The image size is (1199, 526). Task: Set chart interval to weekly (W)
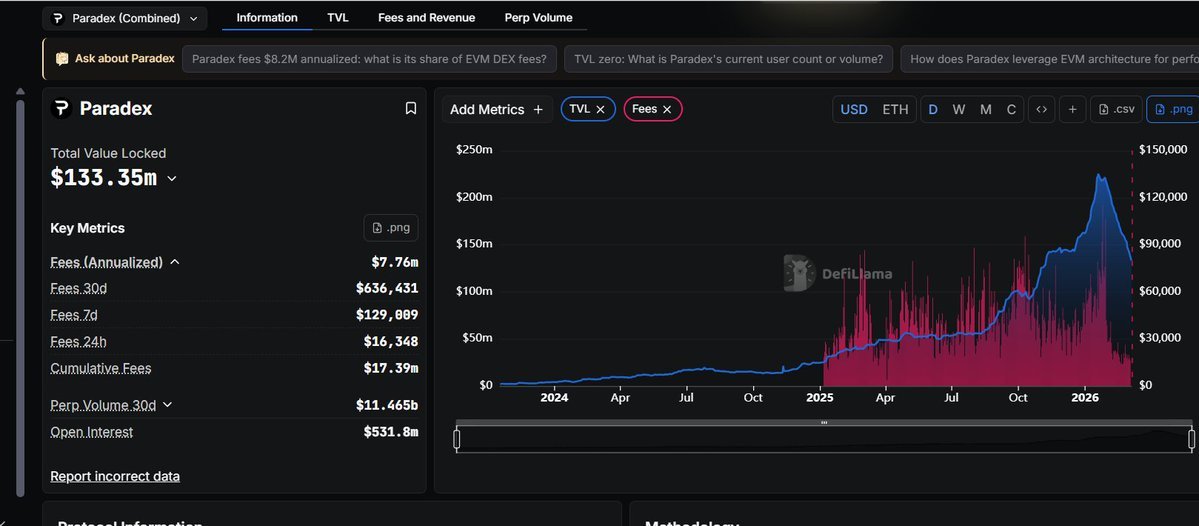coord(959,109)
